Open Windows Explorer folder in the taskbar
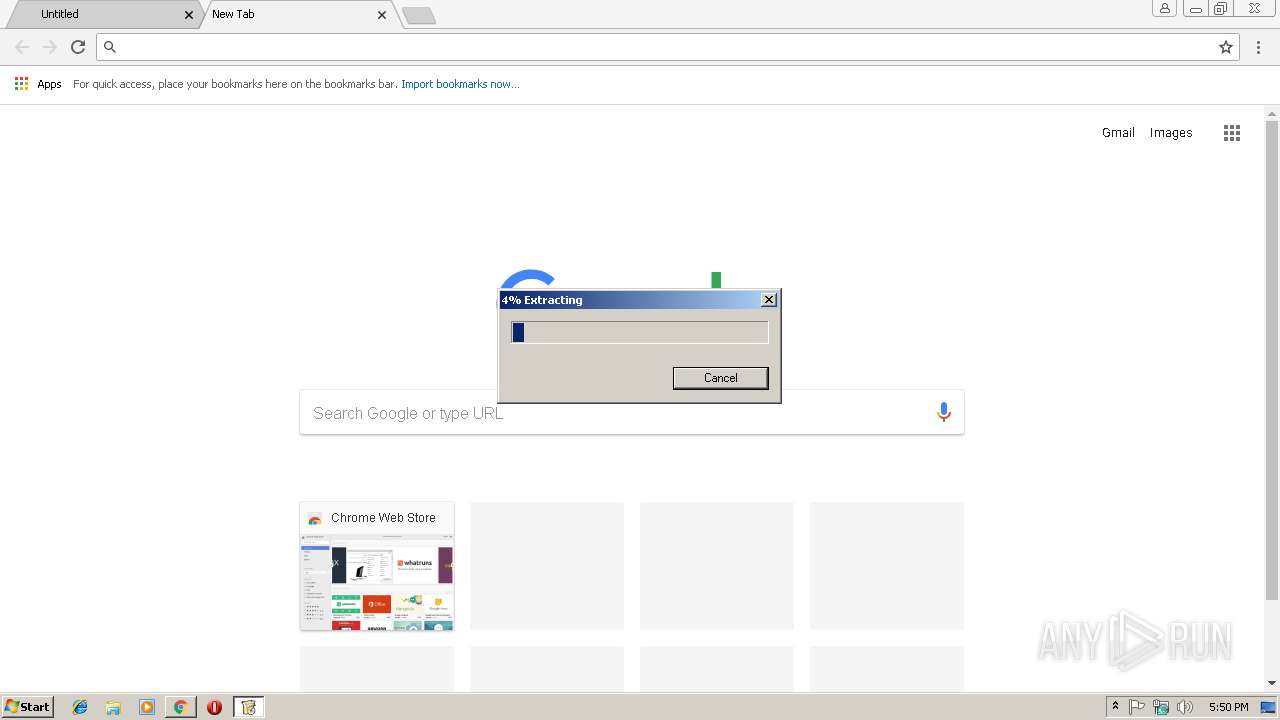1280x720 pixels. click(113, 707)
